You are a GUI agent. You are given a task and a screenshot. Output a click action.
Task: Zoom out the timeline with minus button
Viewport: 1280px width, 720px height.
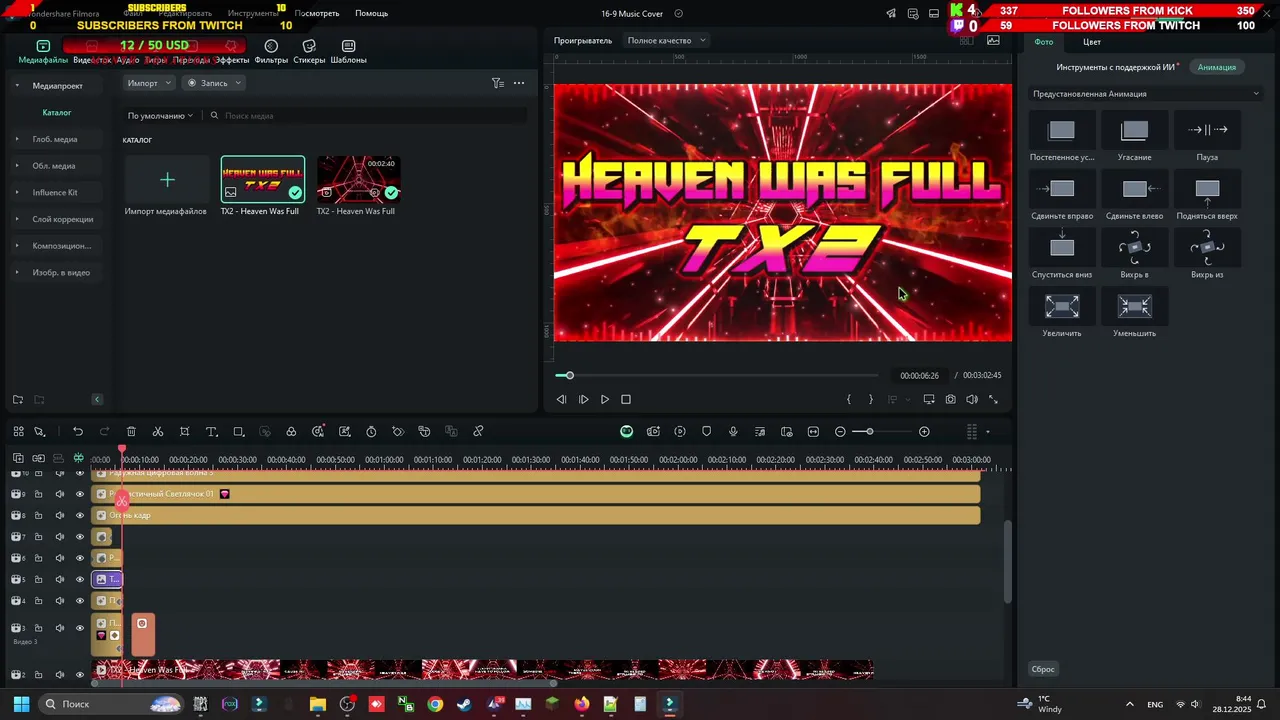point(840,432)
